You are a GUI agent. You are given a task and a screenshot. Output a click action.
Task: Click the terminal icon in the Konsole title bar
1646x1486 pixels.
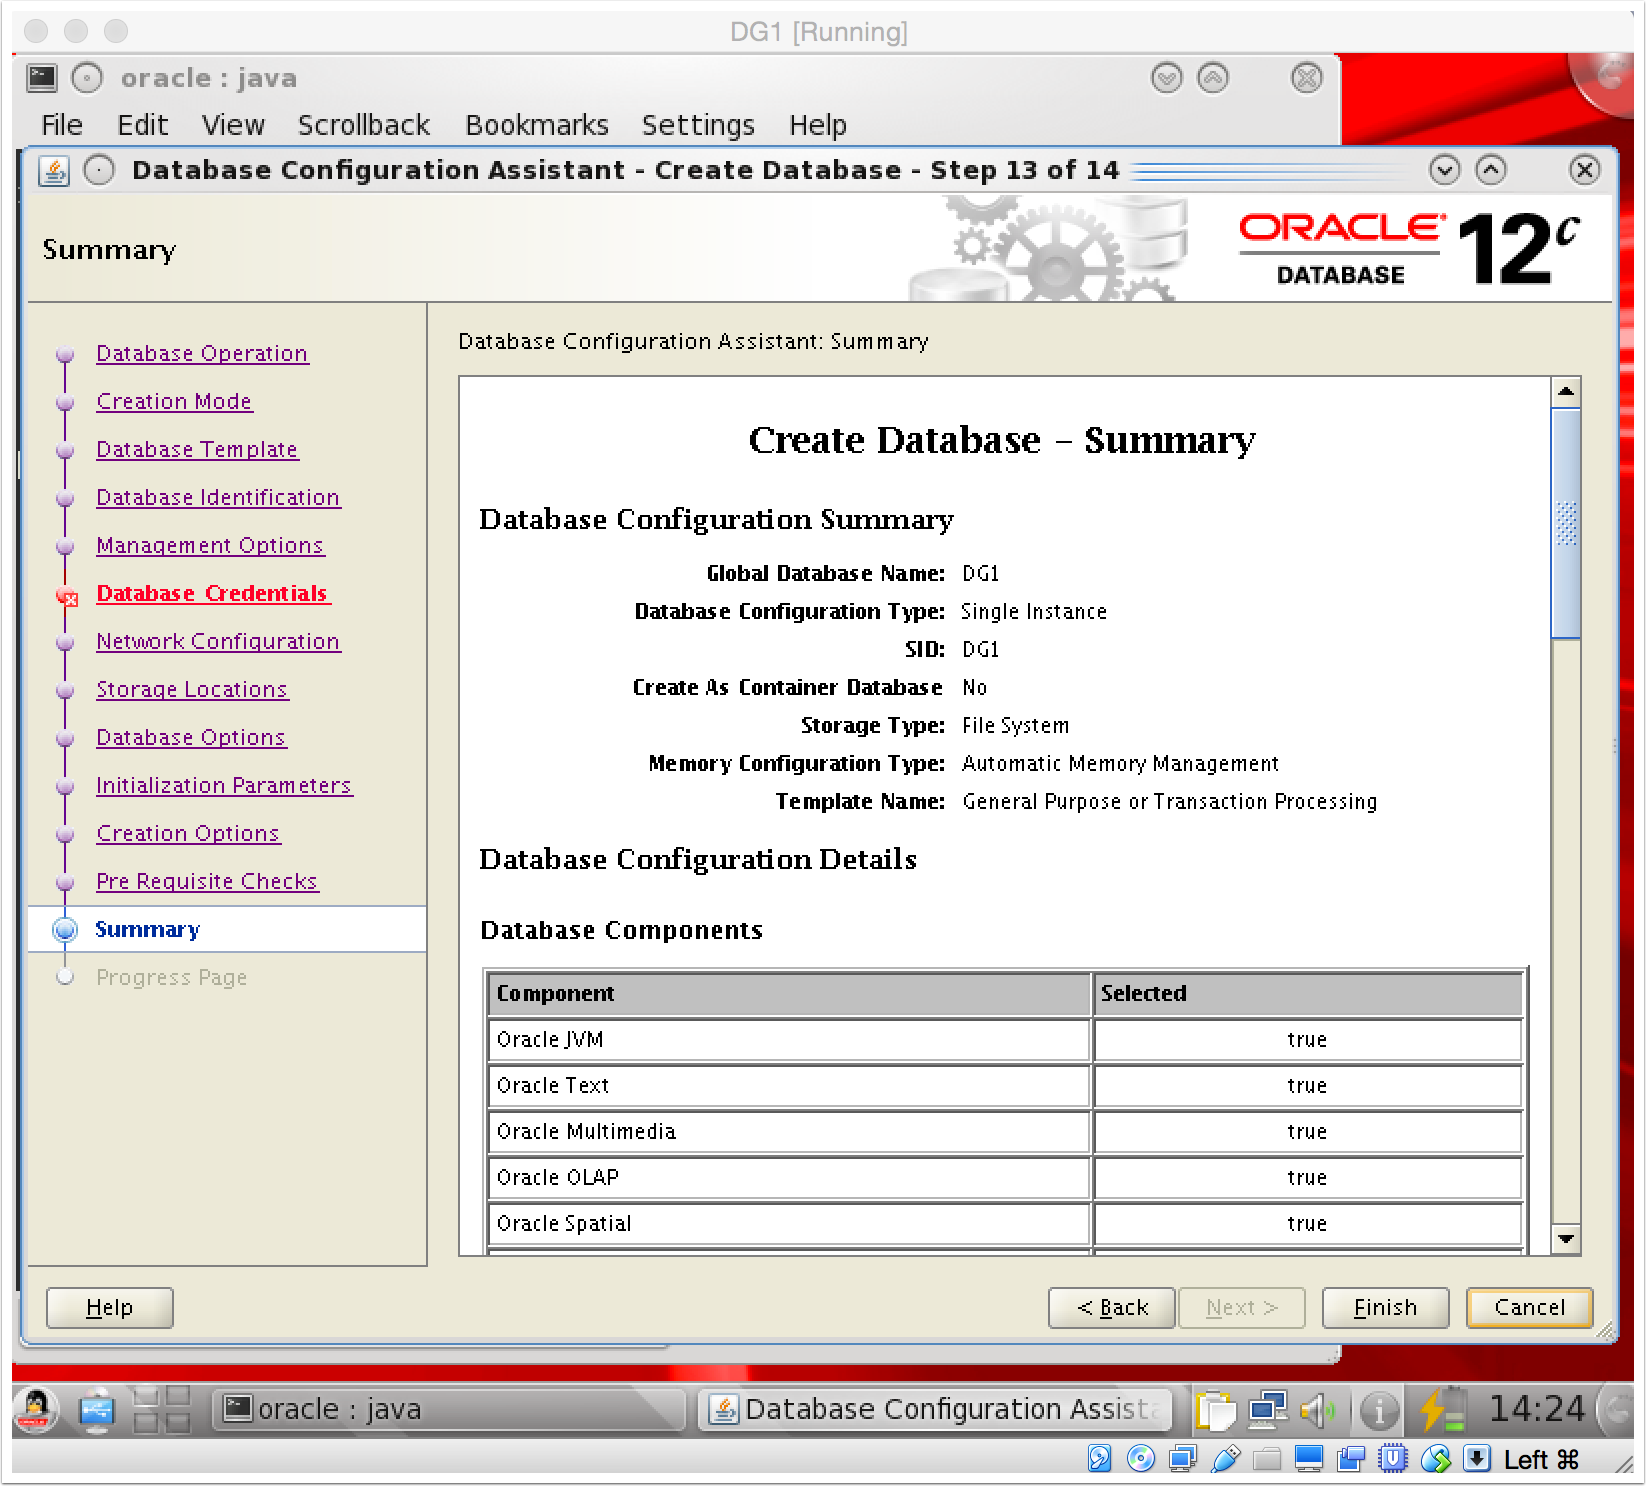tap(42, 78)
